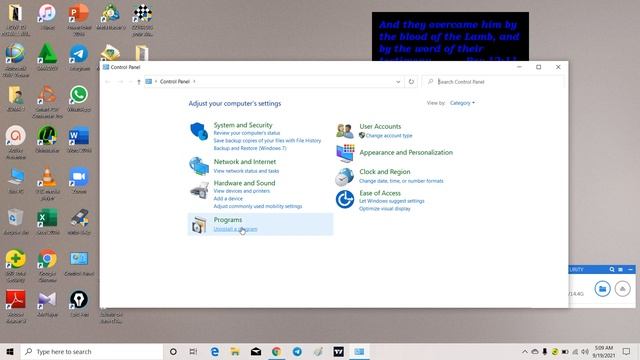Screen dimensions: 640x360
Task: Open Network and Internet category
Action: tap(244, 162)
